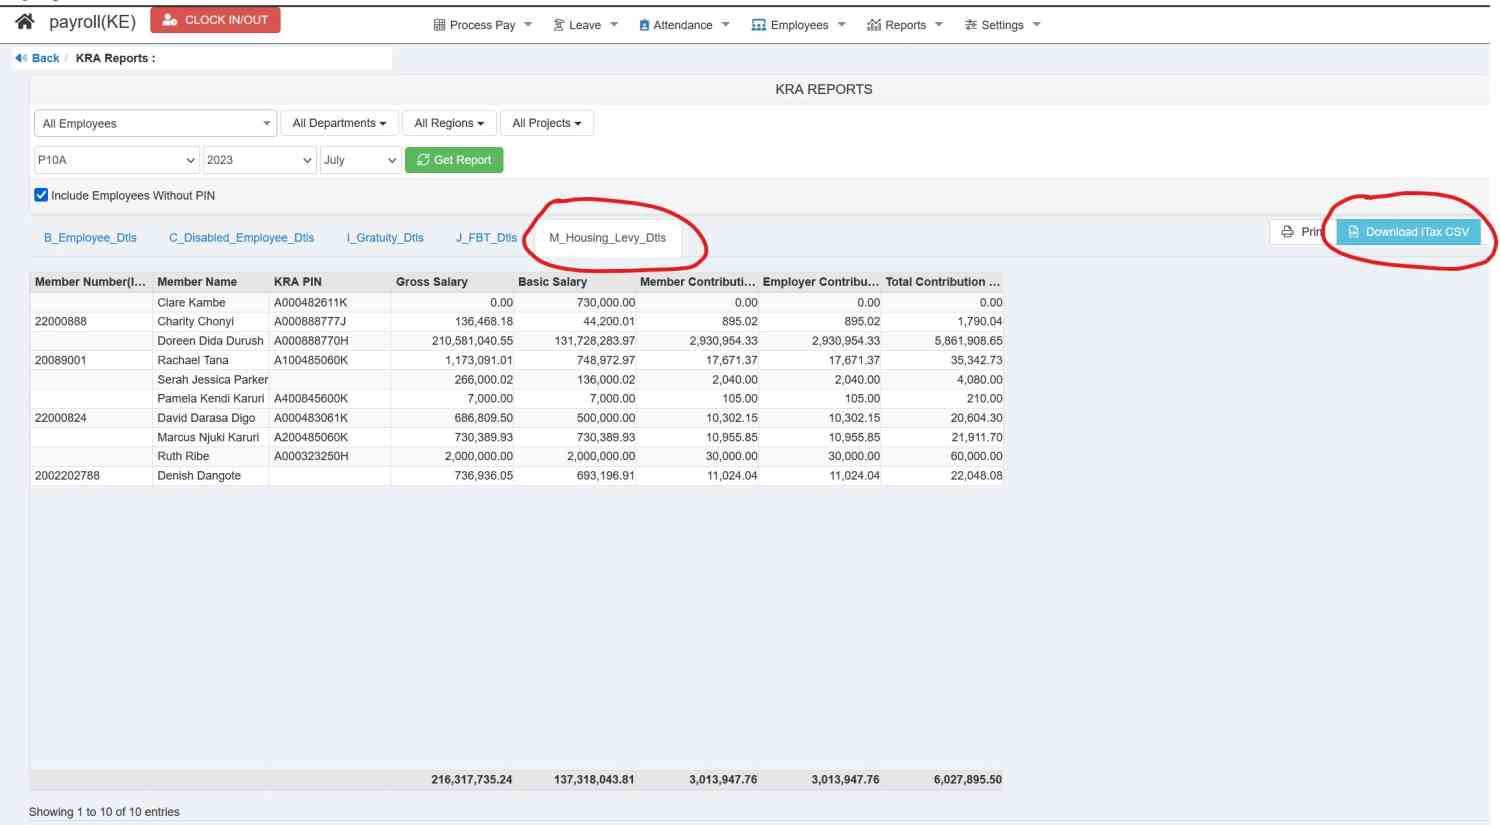Switch to the J_FBT_Dtls tab
Viewport: 1500px width, 825px height.
[486, 238]
